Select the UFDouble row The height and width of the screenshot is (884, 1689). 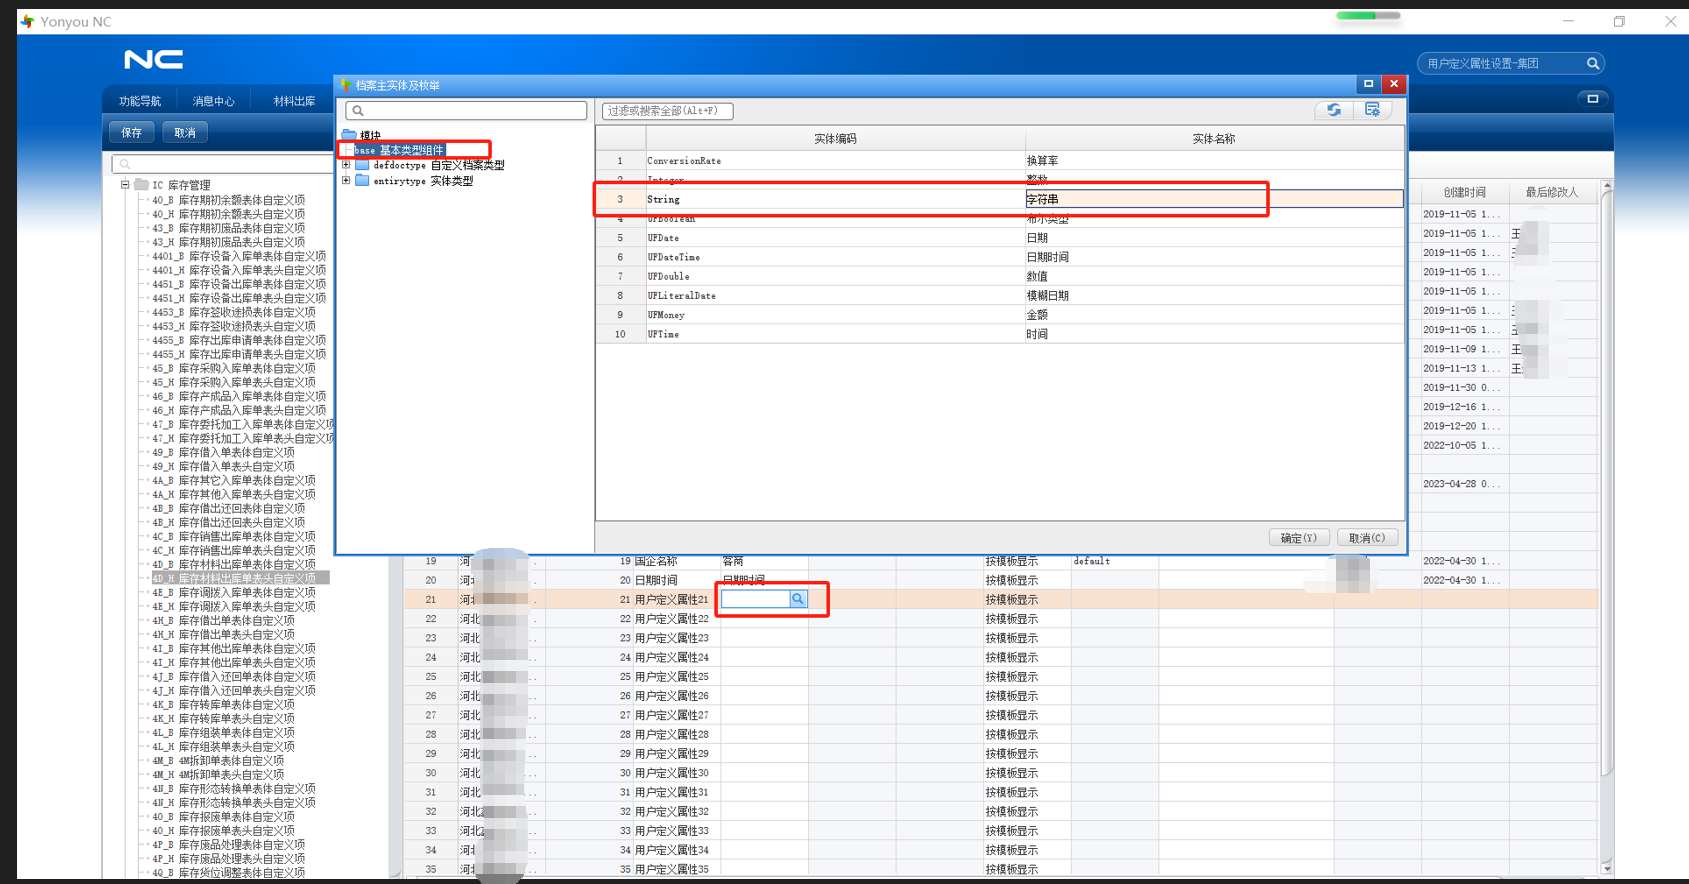click(x=999, y=276)
